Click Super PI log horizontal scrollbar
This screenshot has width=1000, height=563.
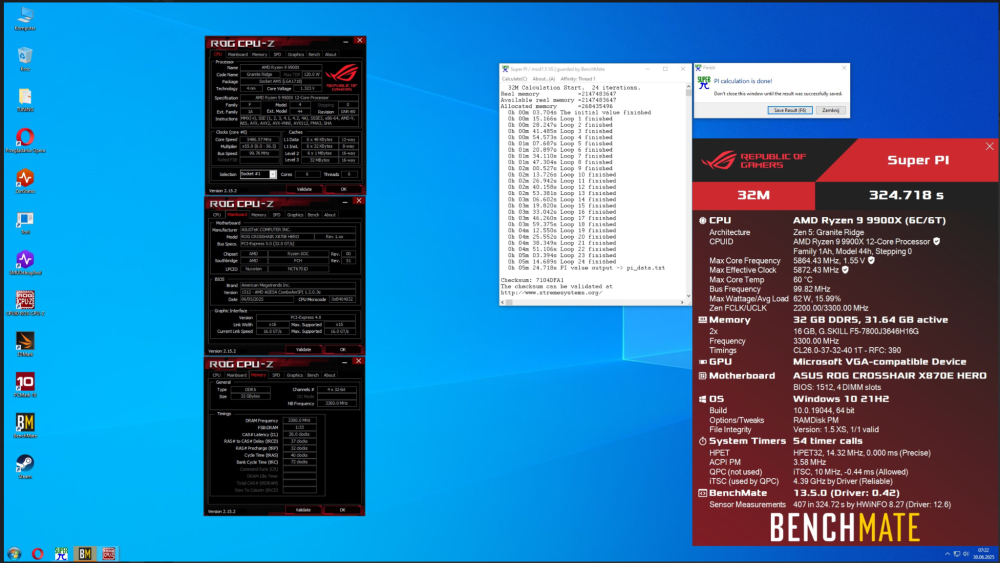(592, 302)
